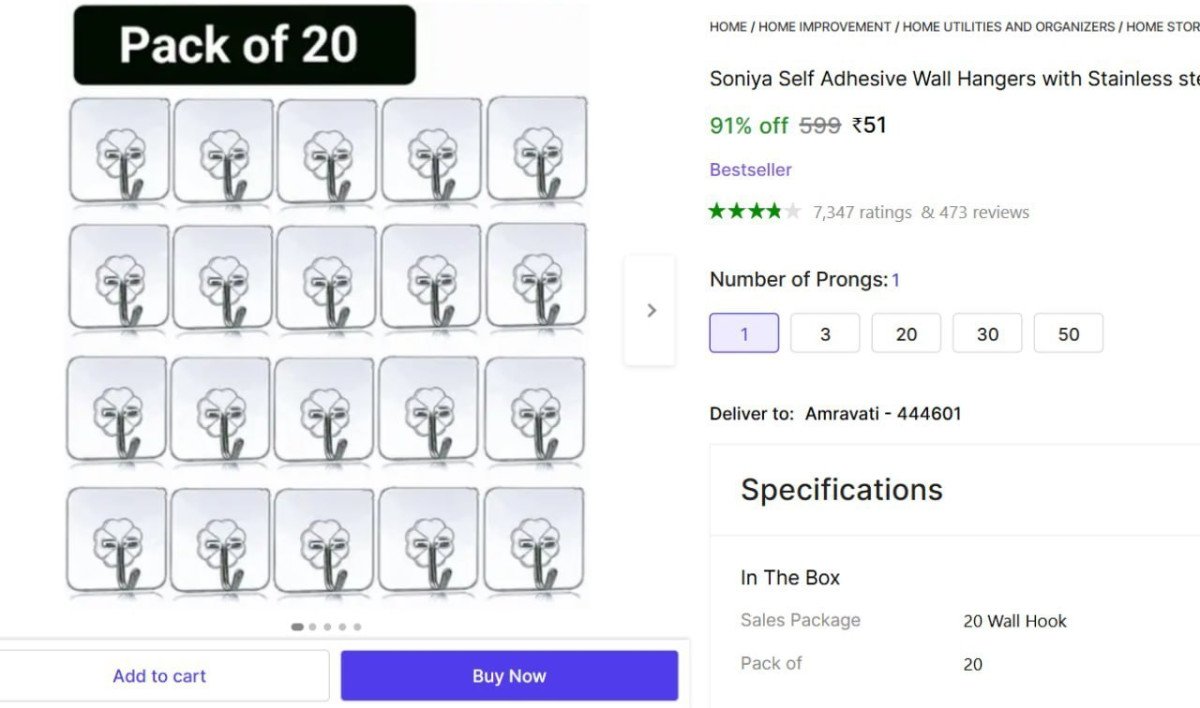Select prong option 50
Screen dimensions: 1200x708
(1068, 333)
